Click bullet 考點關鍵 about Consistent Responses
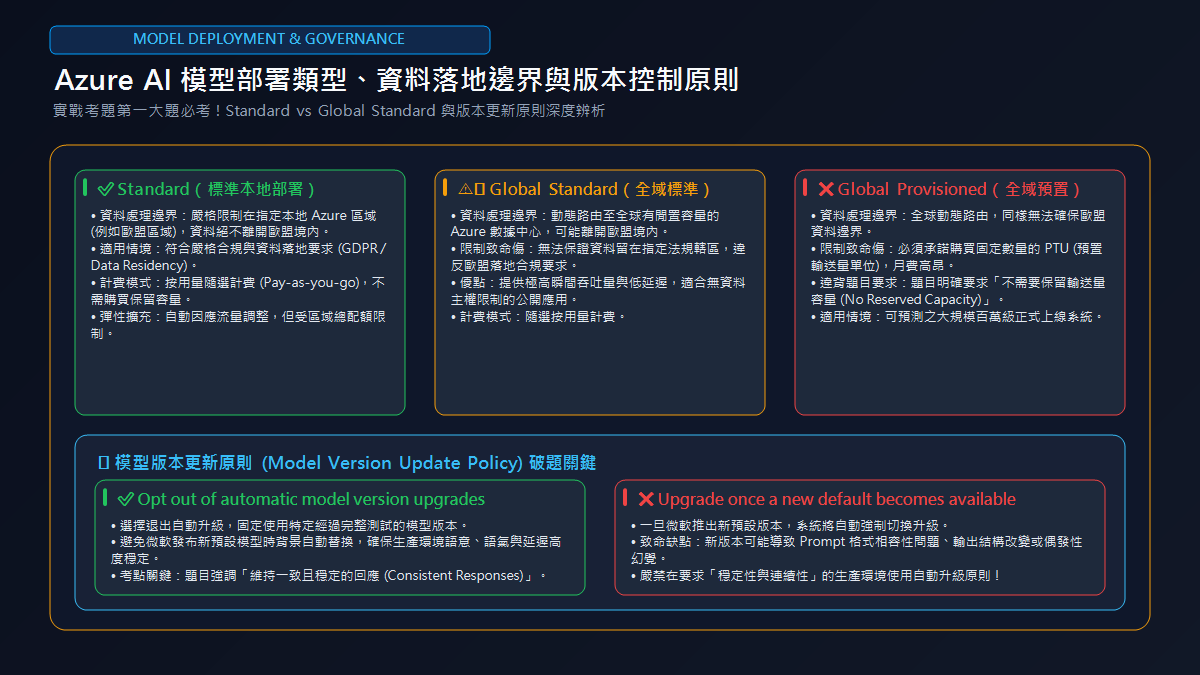 click(329, 576)
